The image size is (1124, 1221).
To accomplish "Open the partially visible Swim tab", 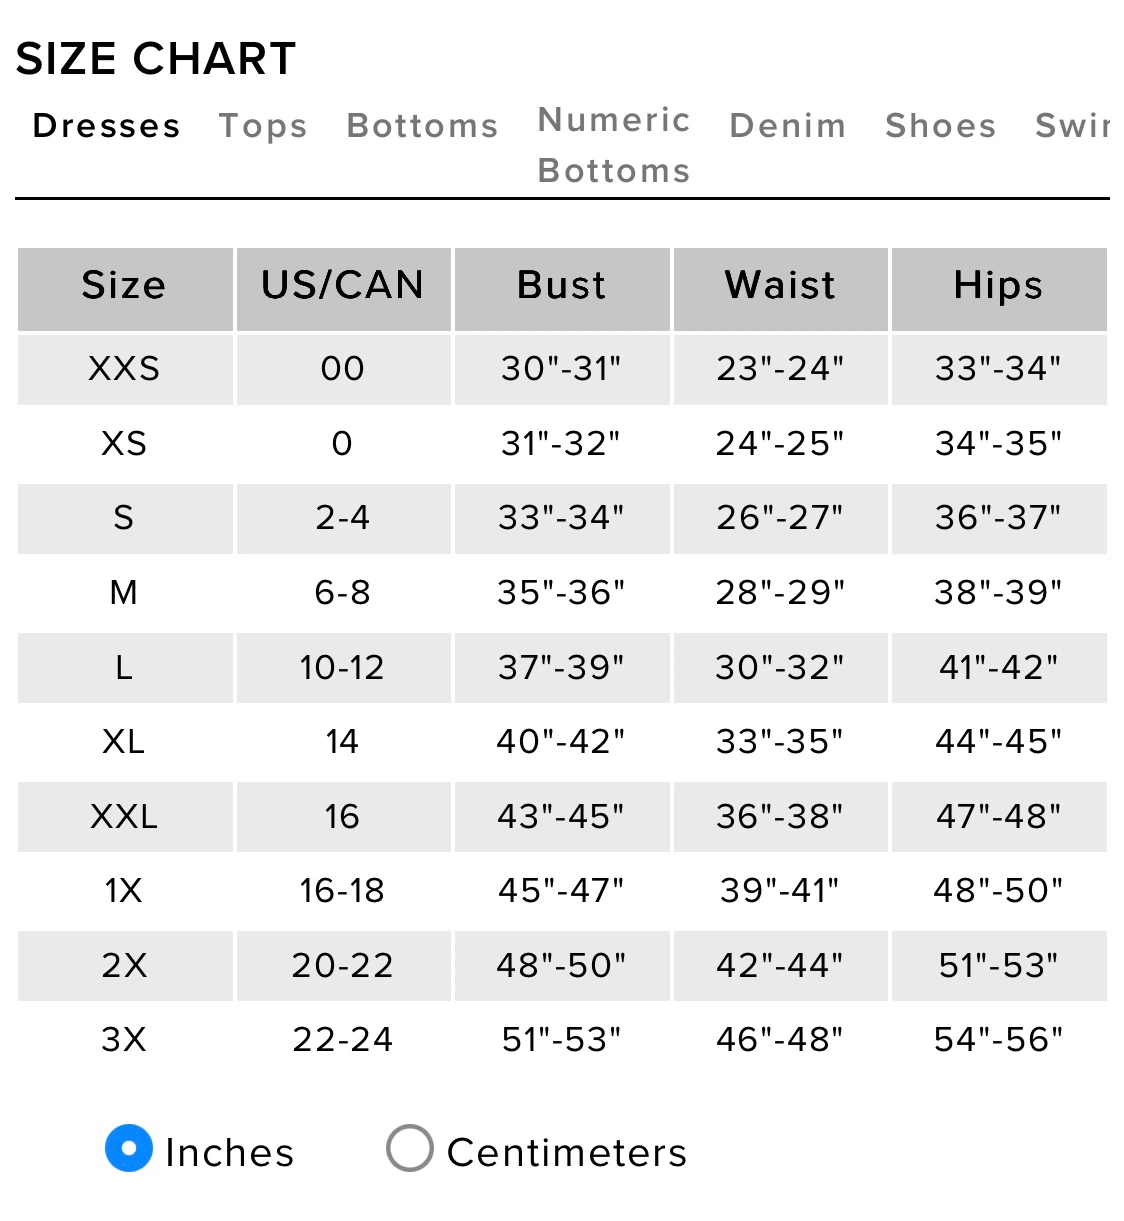I will click(x=1072, y=126).
